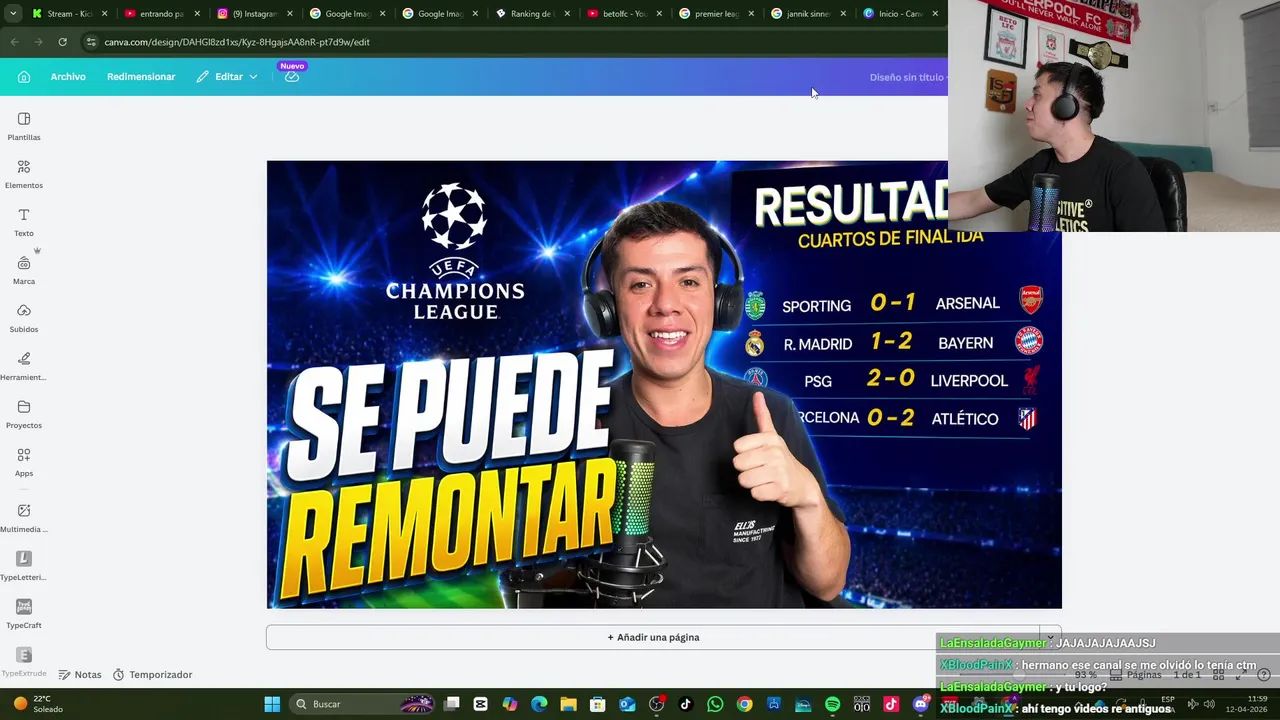The width and height of the screenshot is (1280, 720).
Task: Open the Redimensionar menu
Action: coord(141,77)
